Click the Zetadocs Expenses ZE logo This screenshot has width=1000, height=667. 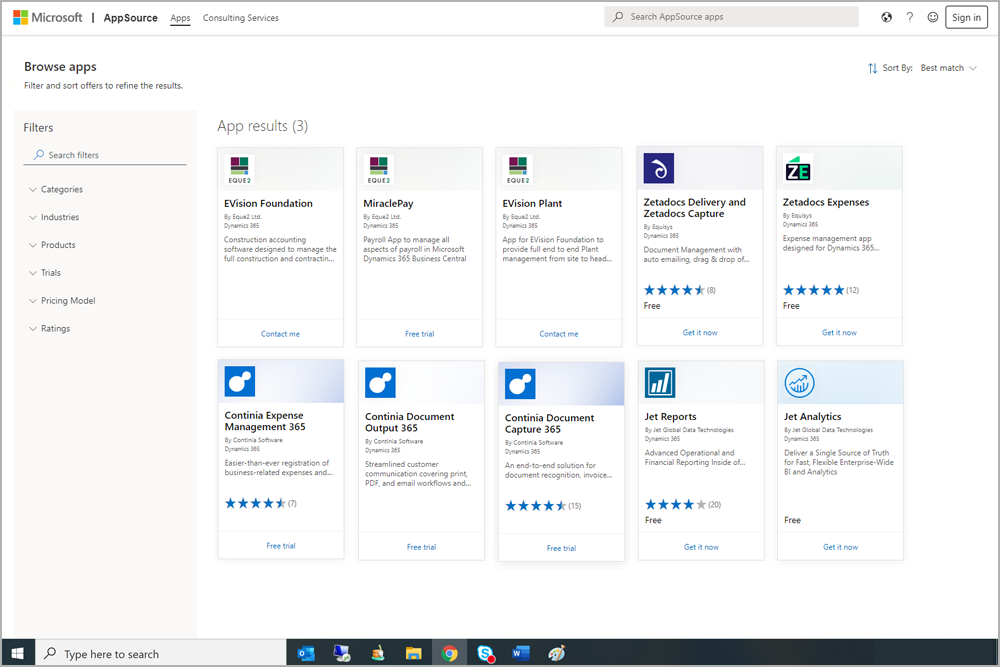(798, 168)
